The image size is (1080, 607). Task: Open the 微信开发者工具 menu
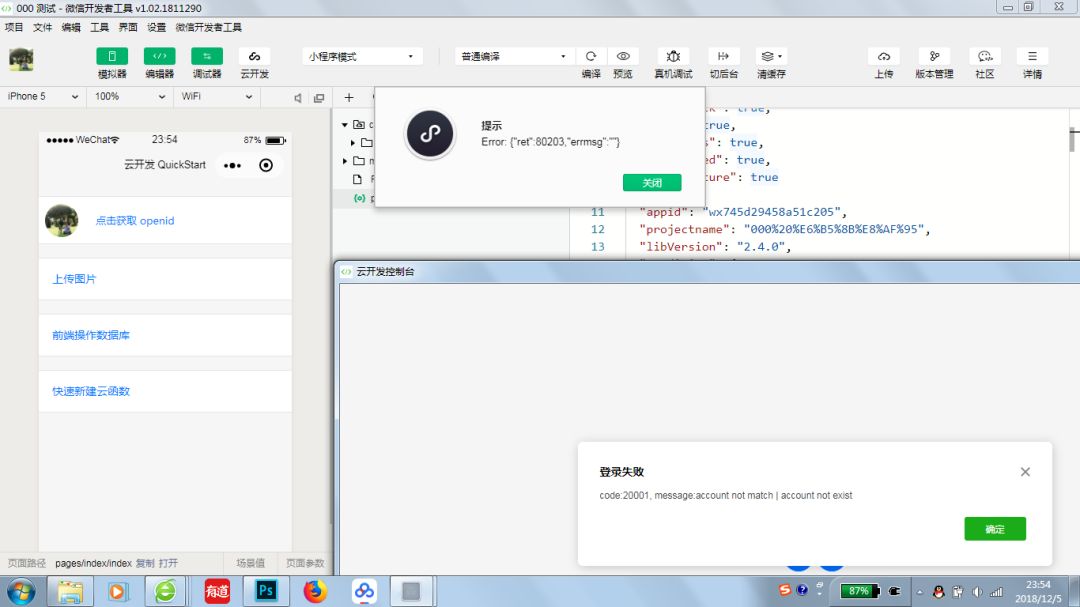click(209, 28)
